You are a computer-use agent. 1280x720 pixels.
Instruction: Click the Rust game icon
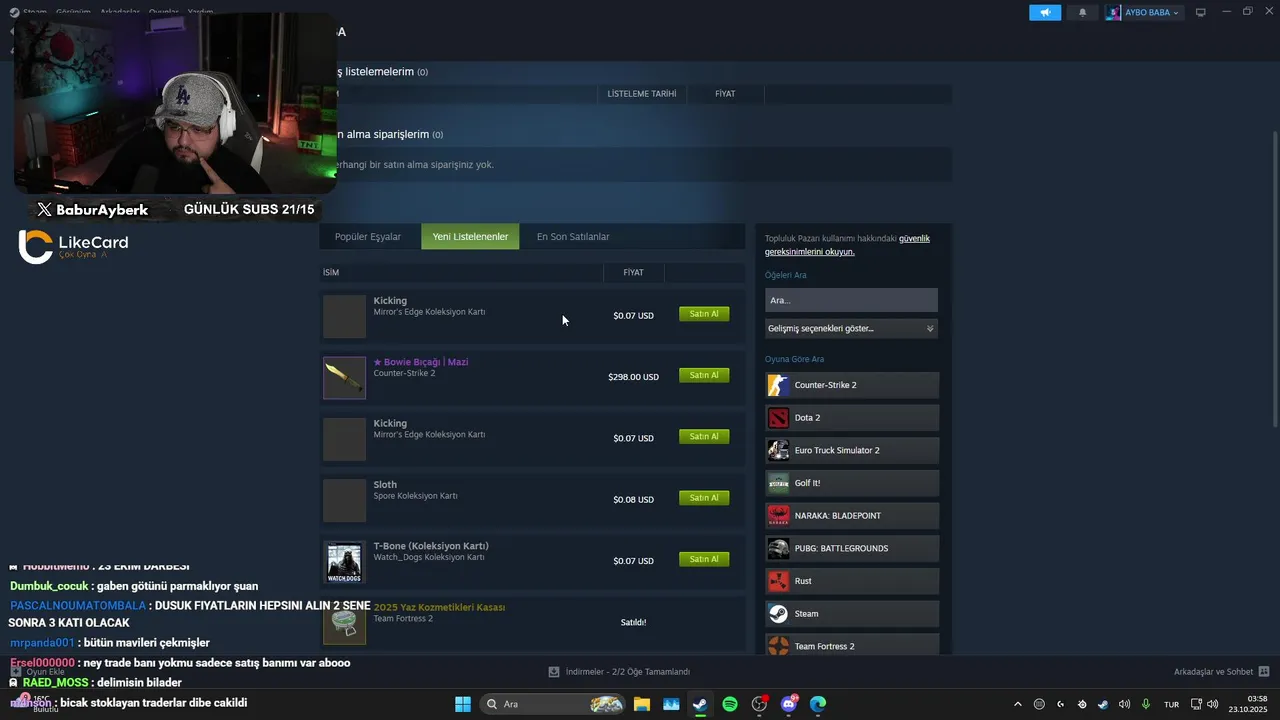[x=778, y=581]
